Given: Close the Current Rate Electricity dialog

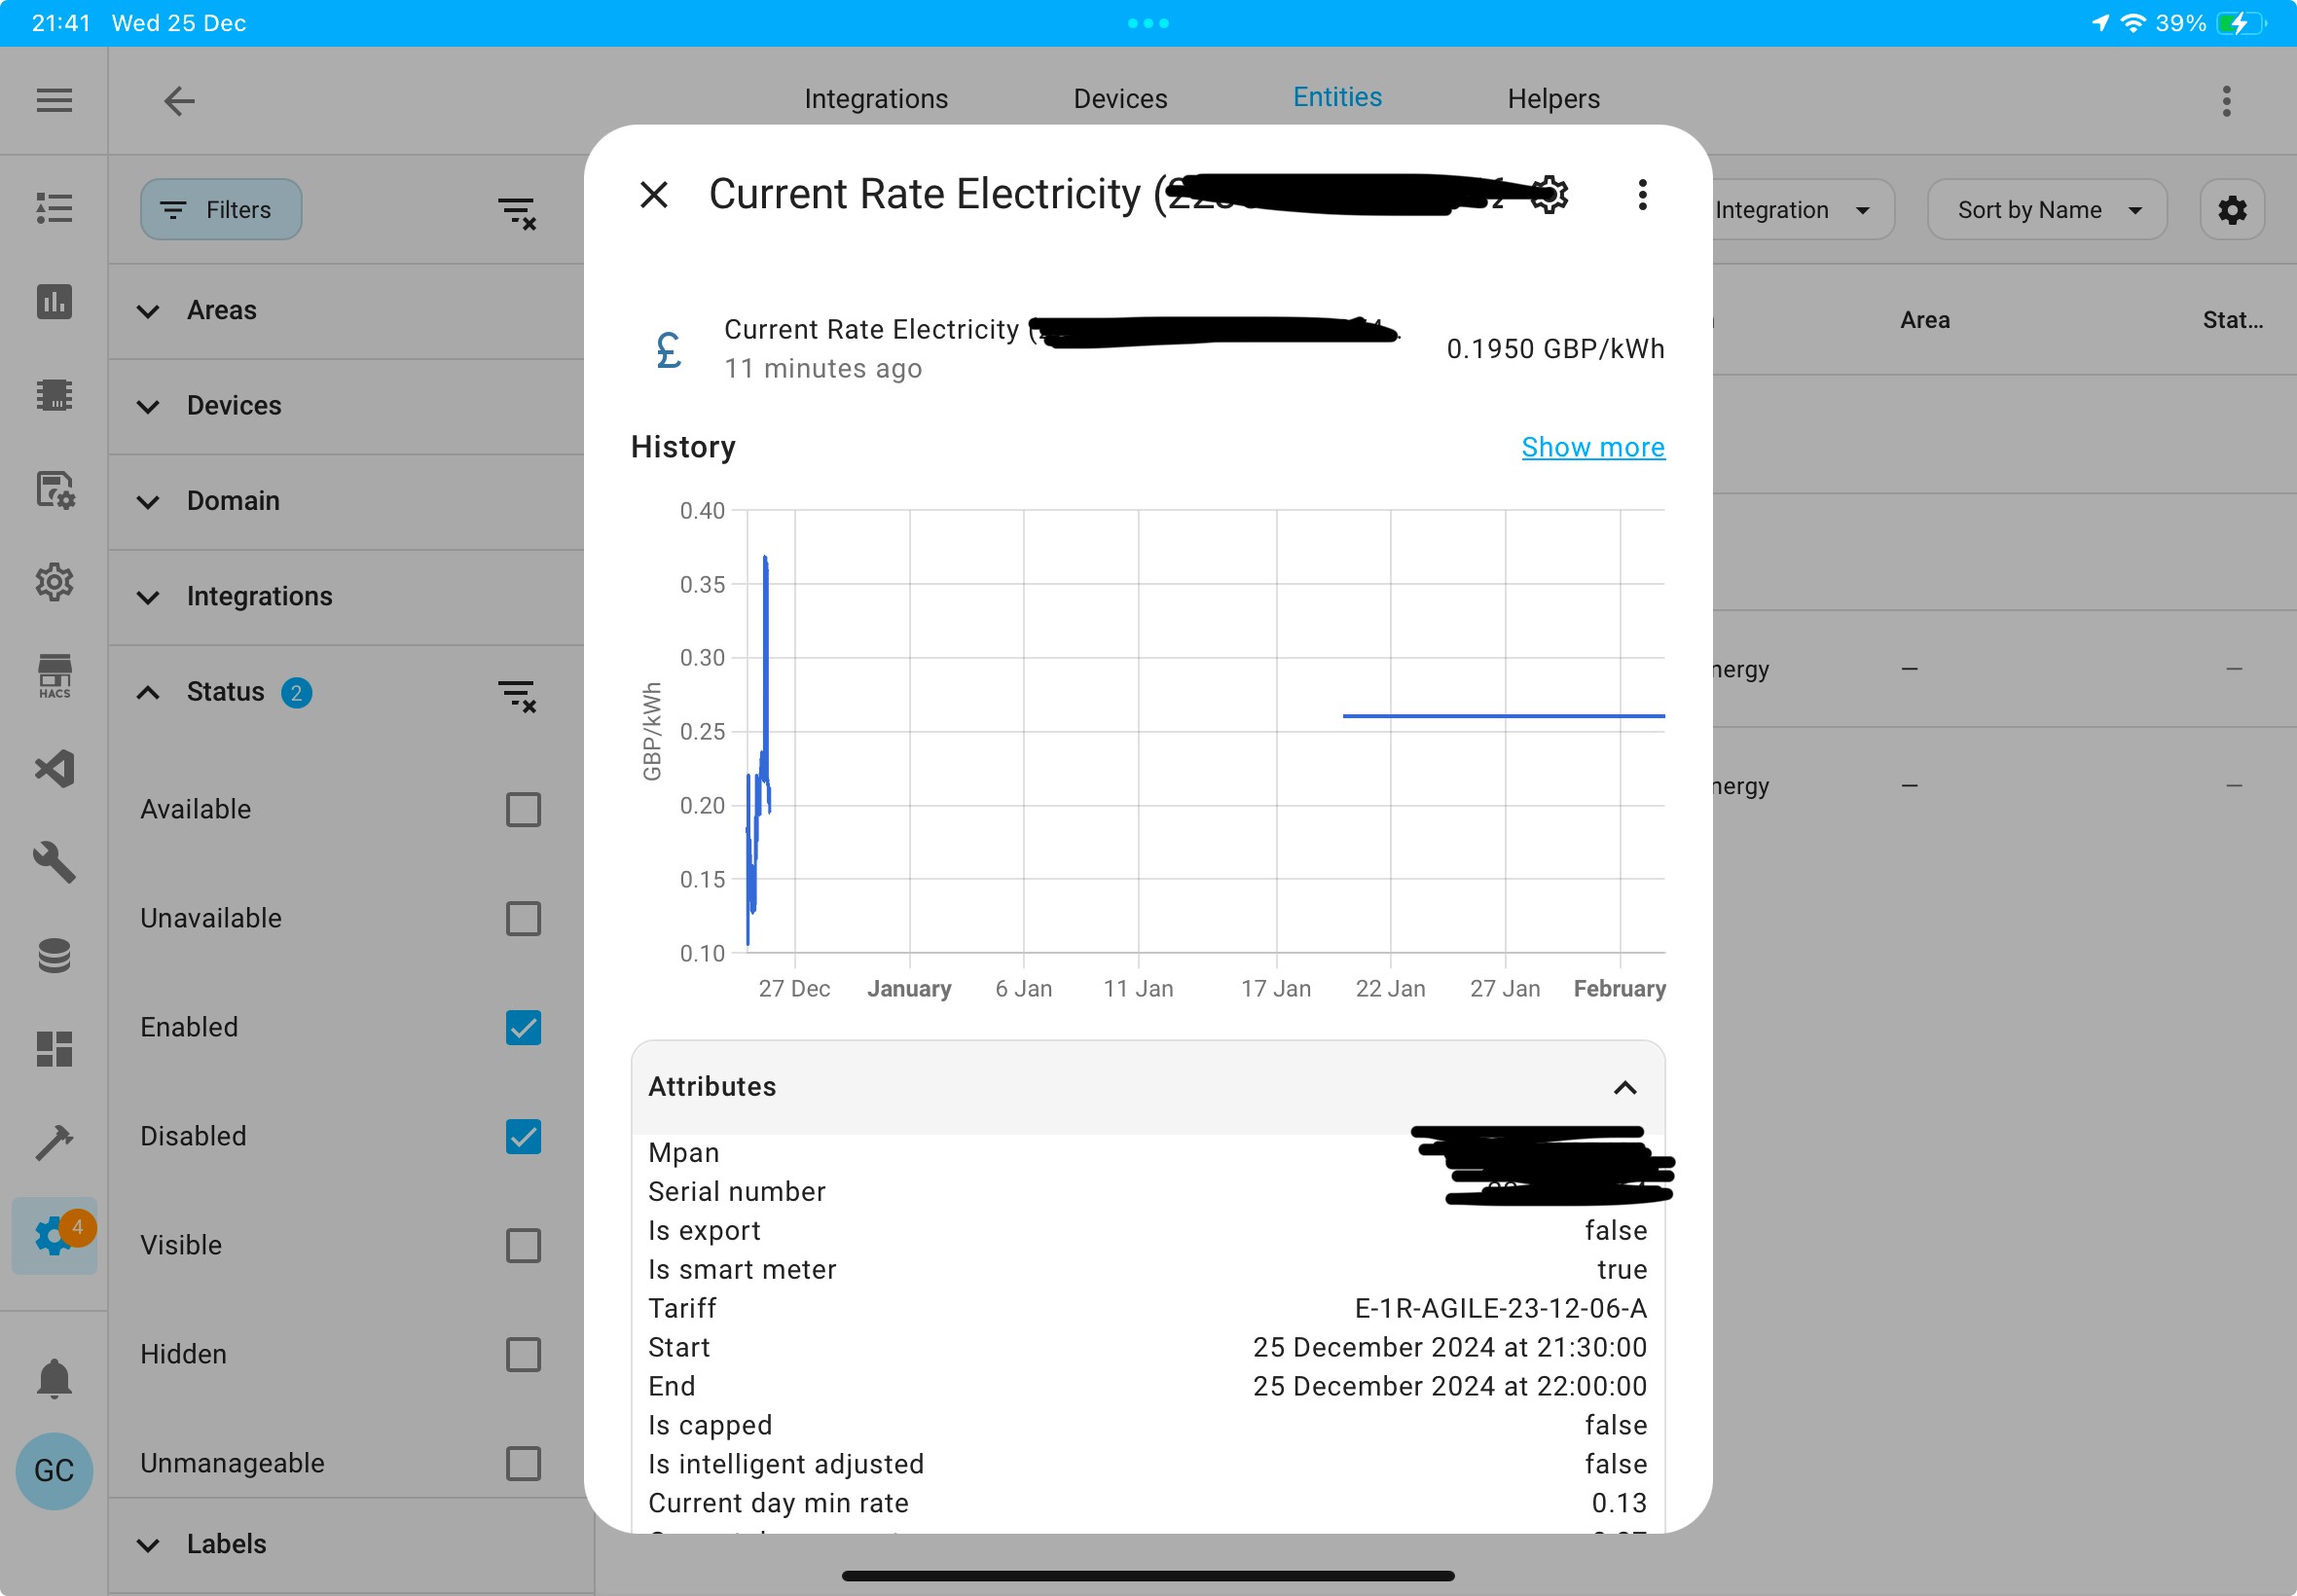Looking at the screenshot, I should pos(654,194).
